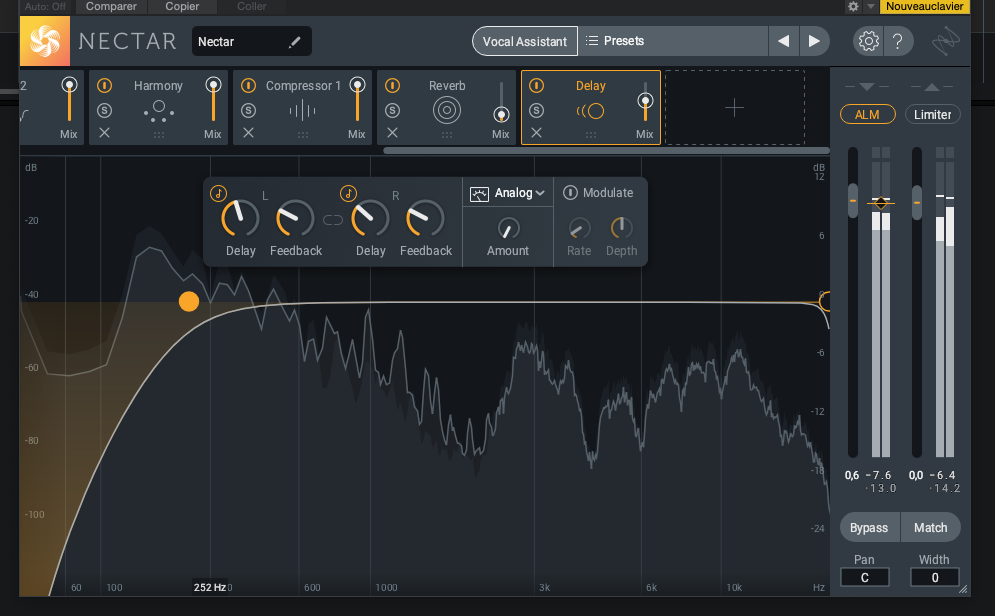This screenshot has width=995, height=616.
Task: Toggle the Harmony module power button
Action: click(x=106, y=85)
